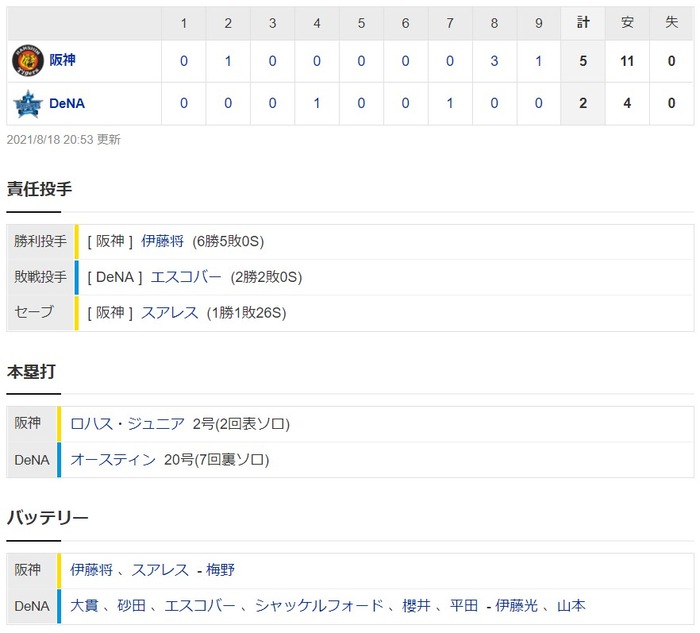Open losing pitcher エスコバー profile link
700x633 pixels.
[186, 277]
